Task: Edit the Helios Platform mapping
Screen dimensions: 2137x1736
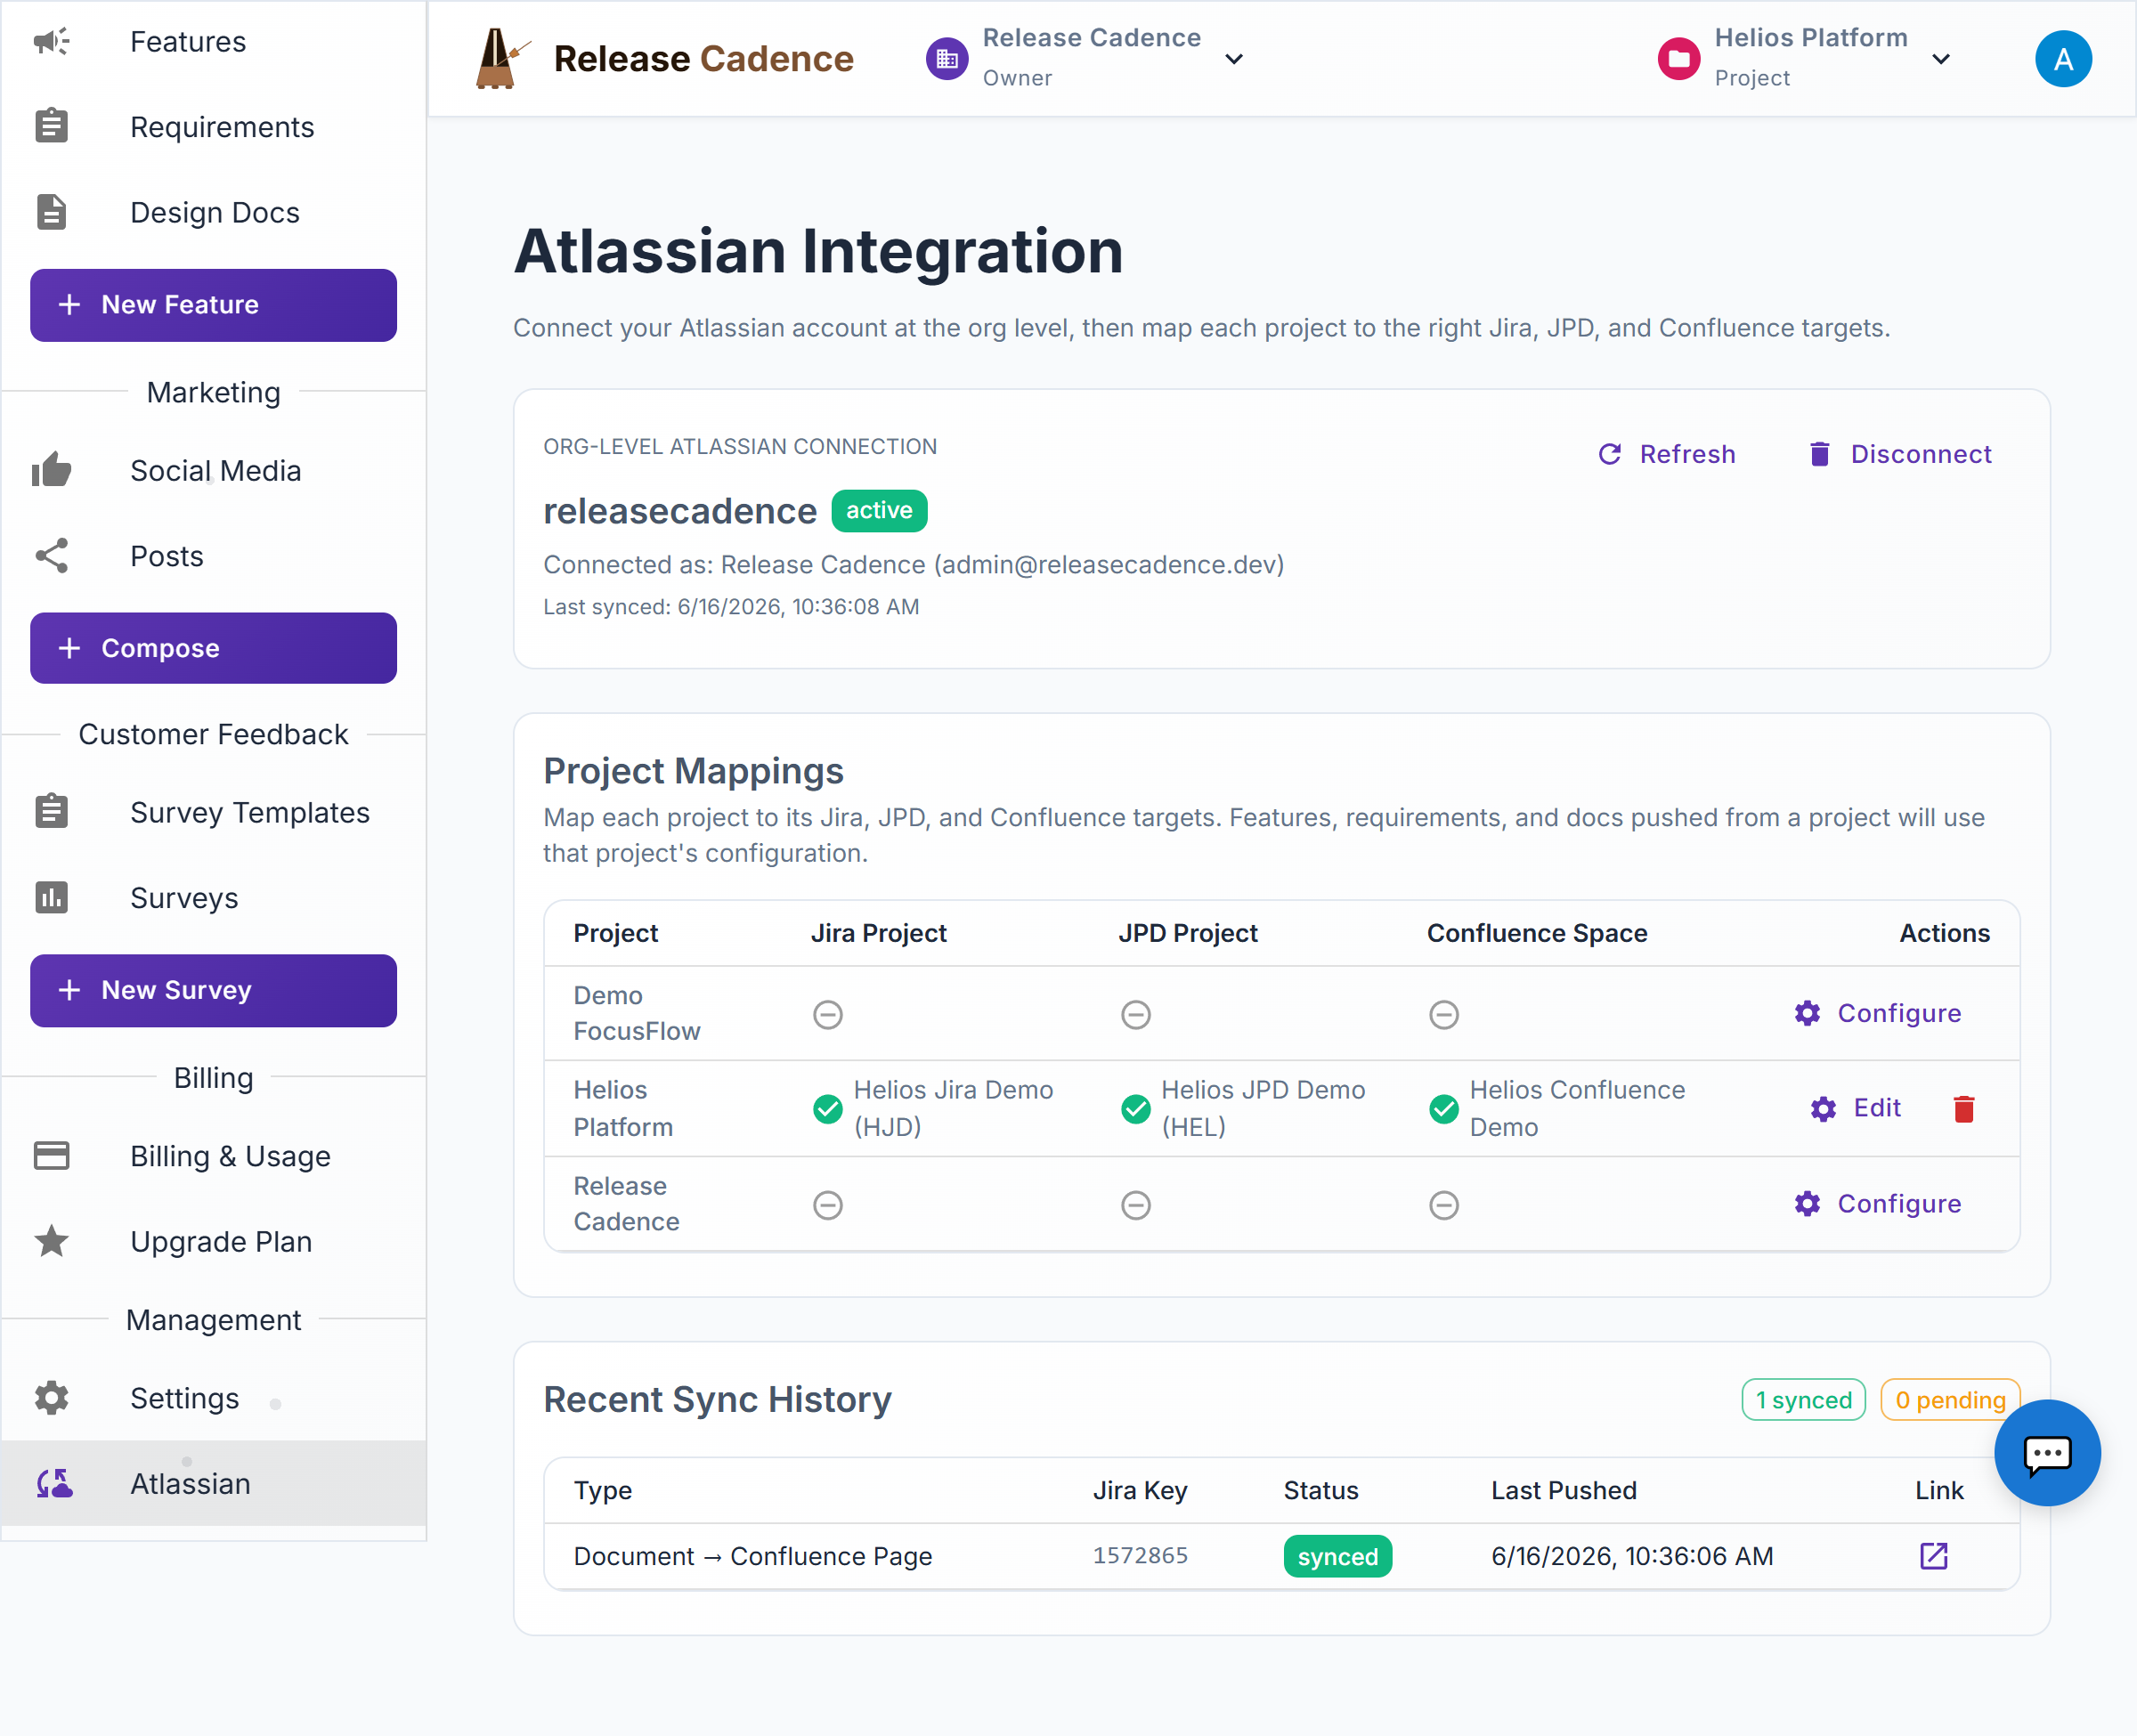Action: [x=1856, y=1108]
